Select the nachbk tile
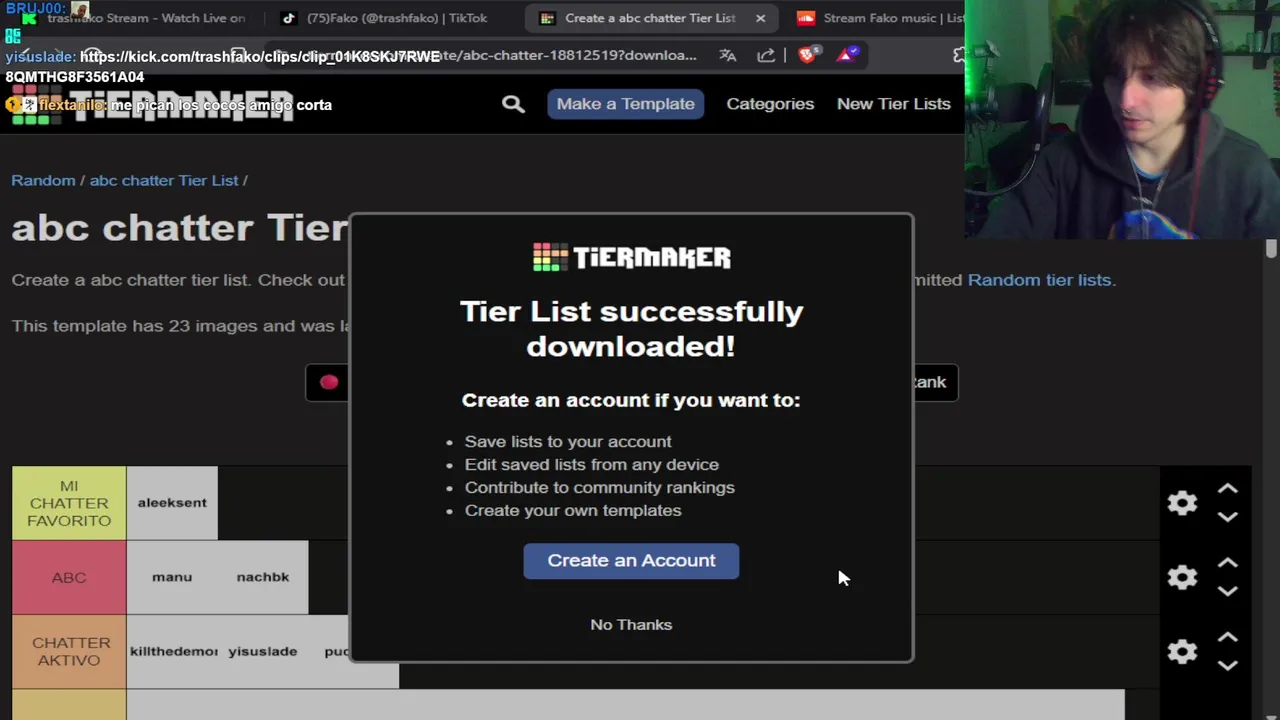Image resolution: width=1280 pixels, height=720 pixels. coord(263,577)
